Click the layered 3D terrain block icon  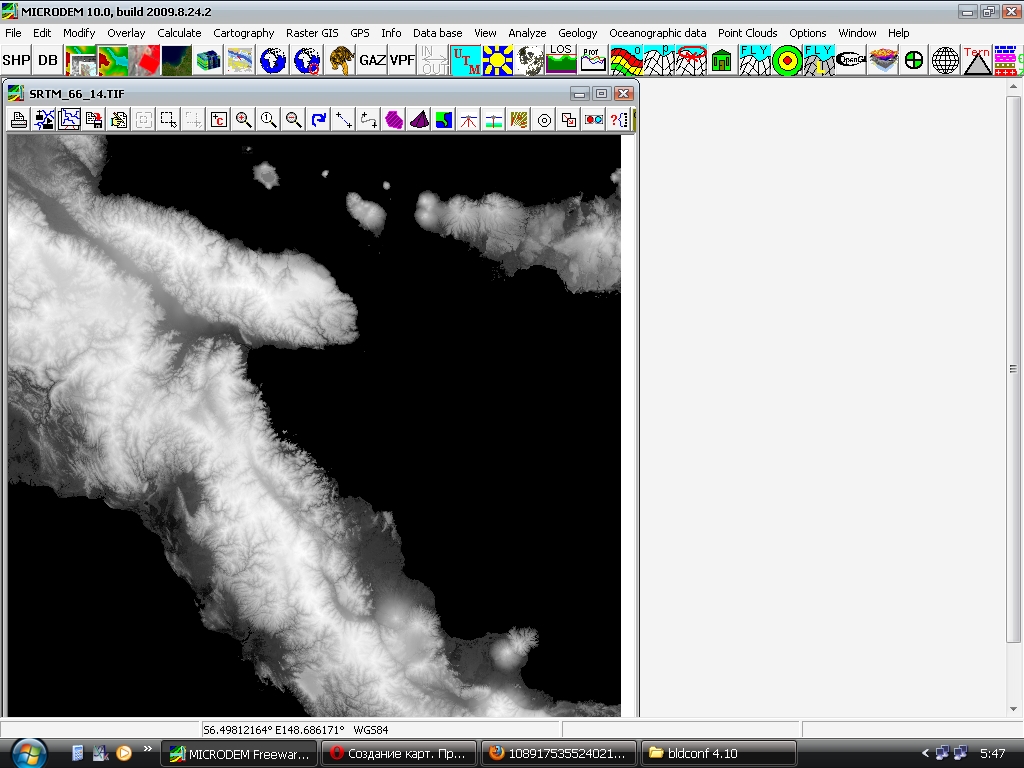click(x=883, y=60)
